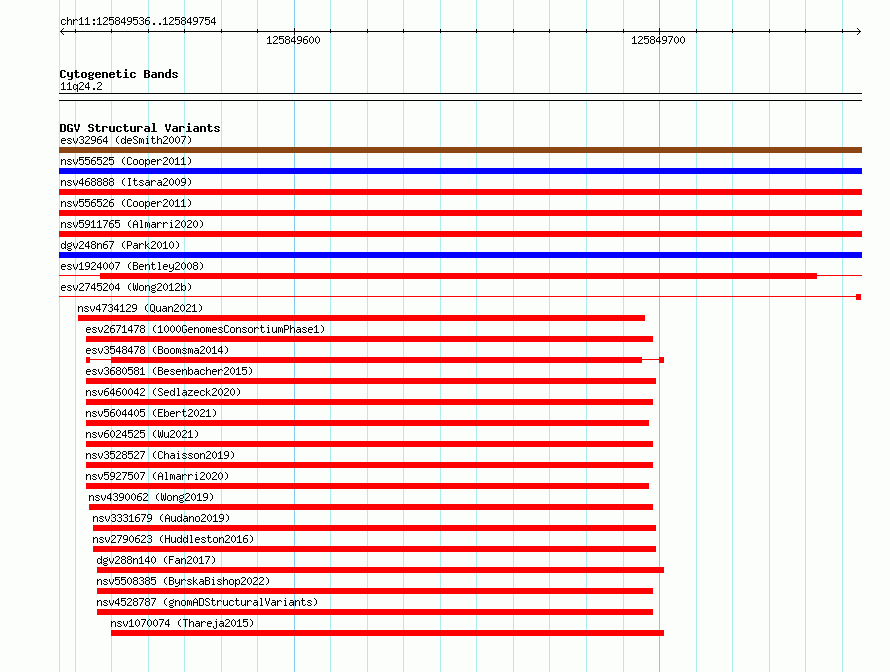Click the red nsv556526 variant bar
Viewport: 890px width, 672px height.
[x=460, y=213]
